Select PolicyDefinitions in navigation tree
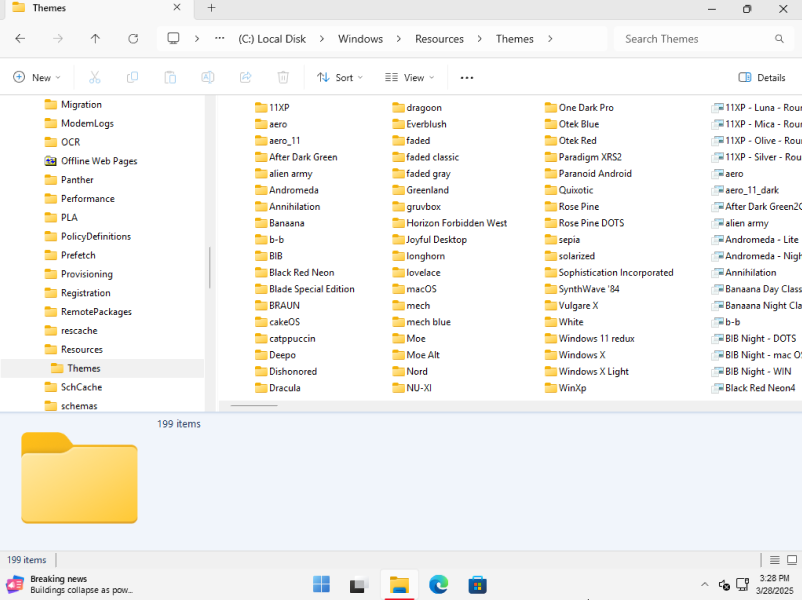This screenshot has width=802, height=600. [96, 236]
